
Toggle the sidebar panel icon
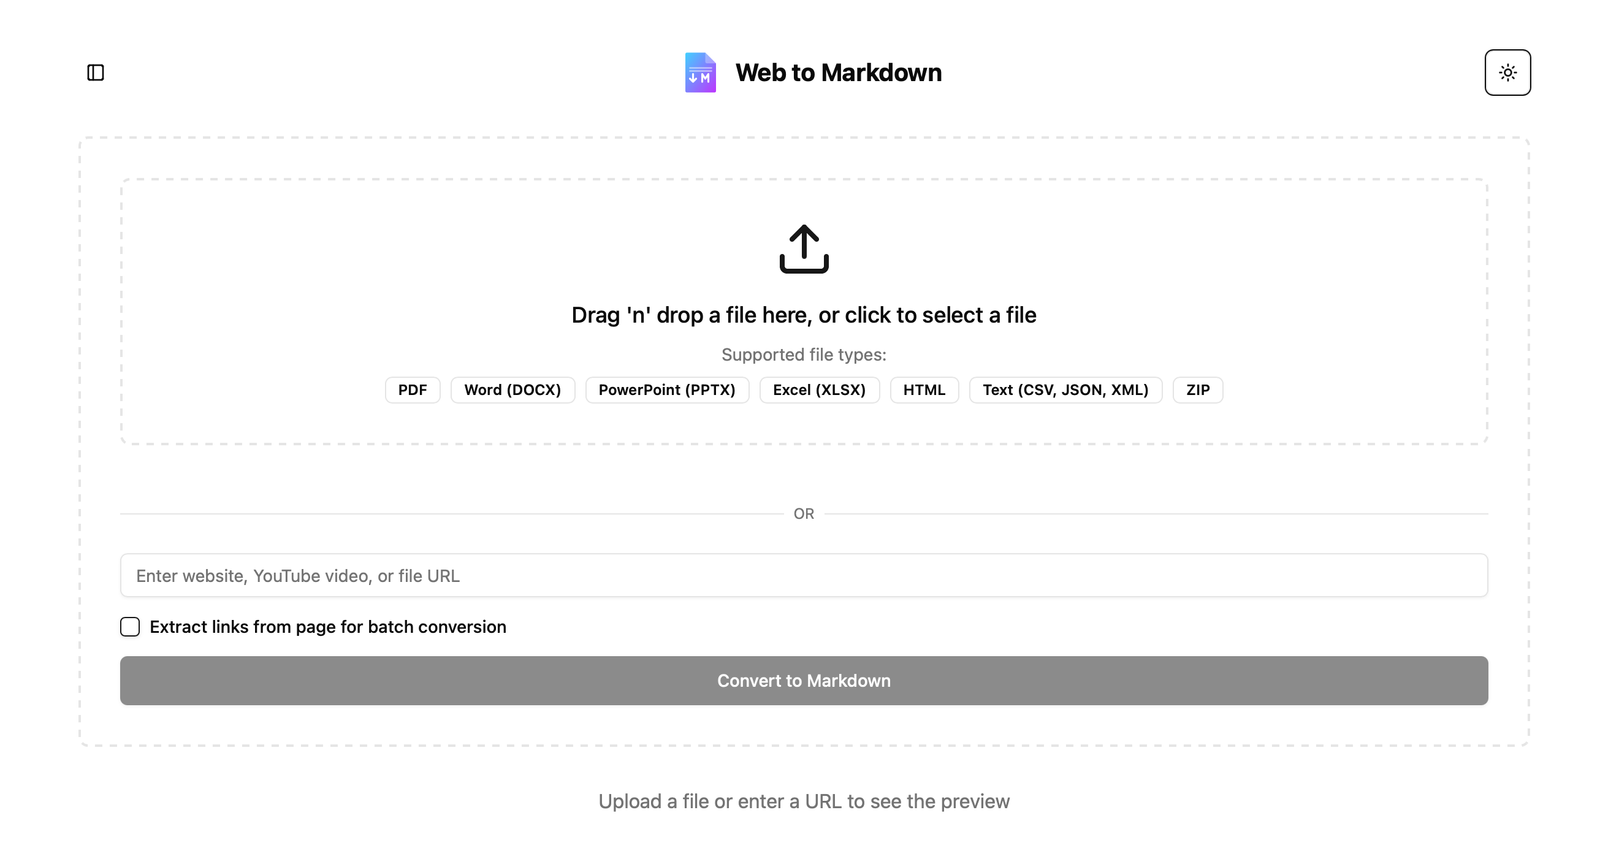pos(96,73)
